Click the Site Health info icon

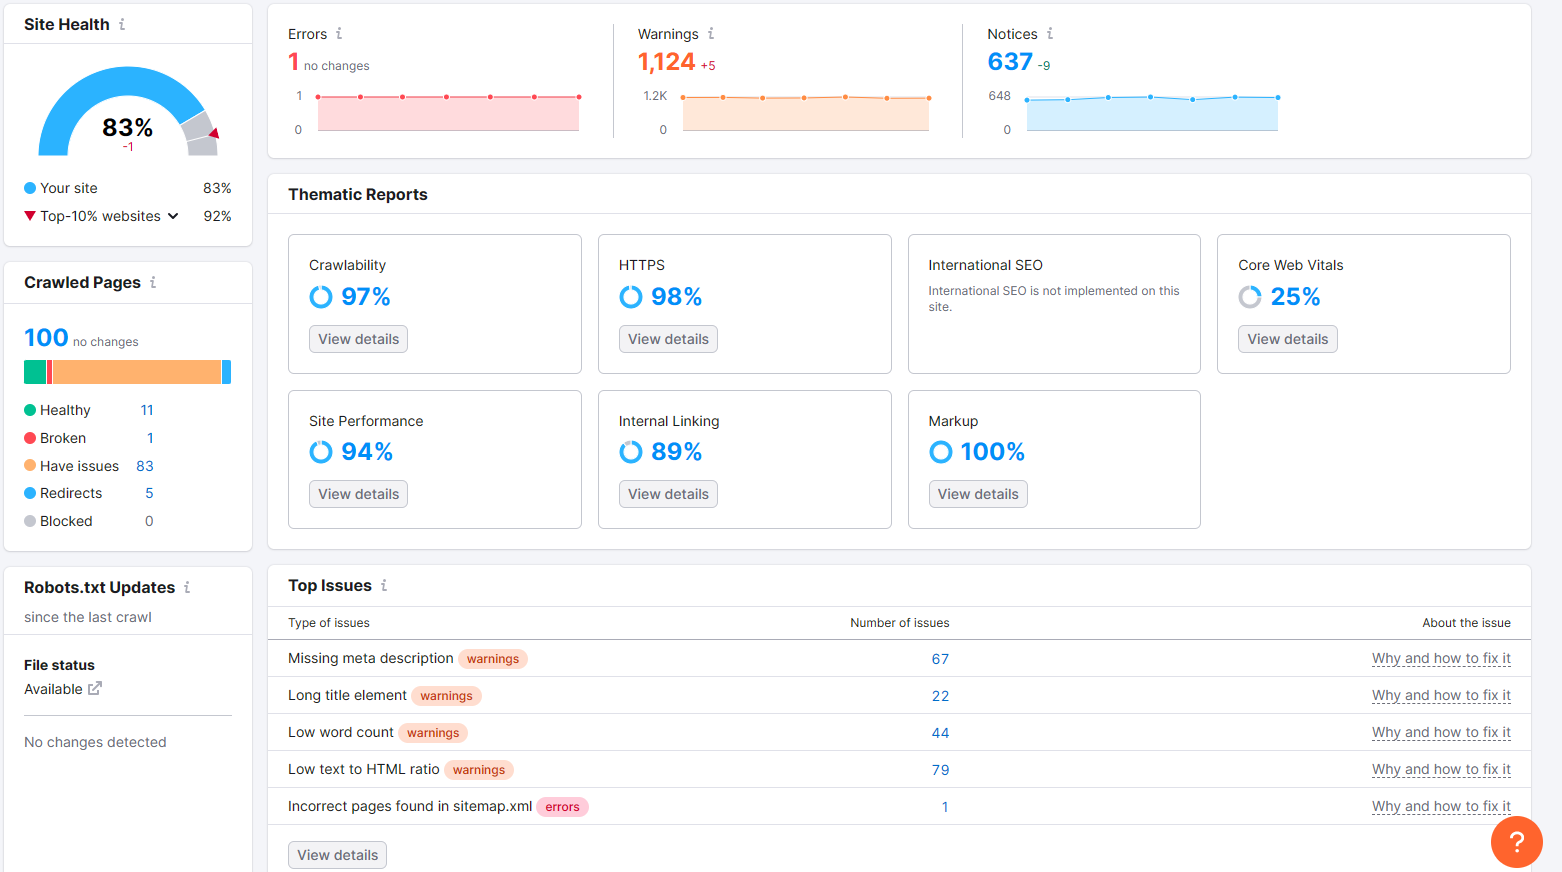(x=122, y=24)
